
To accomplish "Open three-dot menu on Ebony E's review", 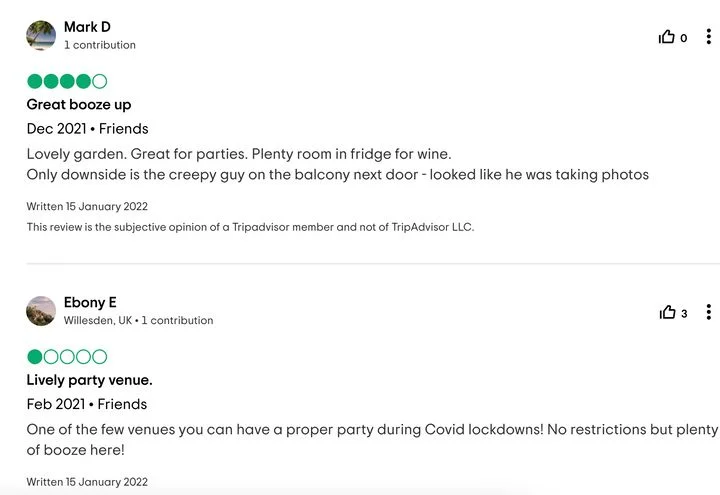I will (x=709, y=312).
